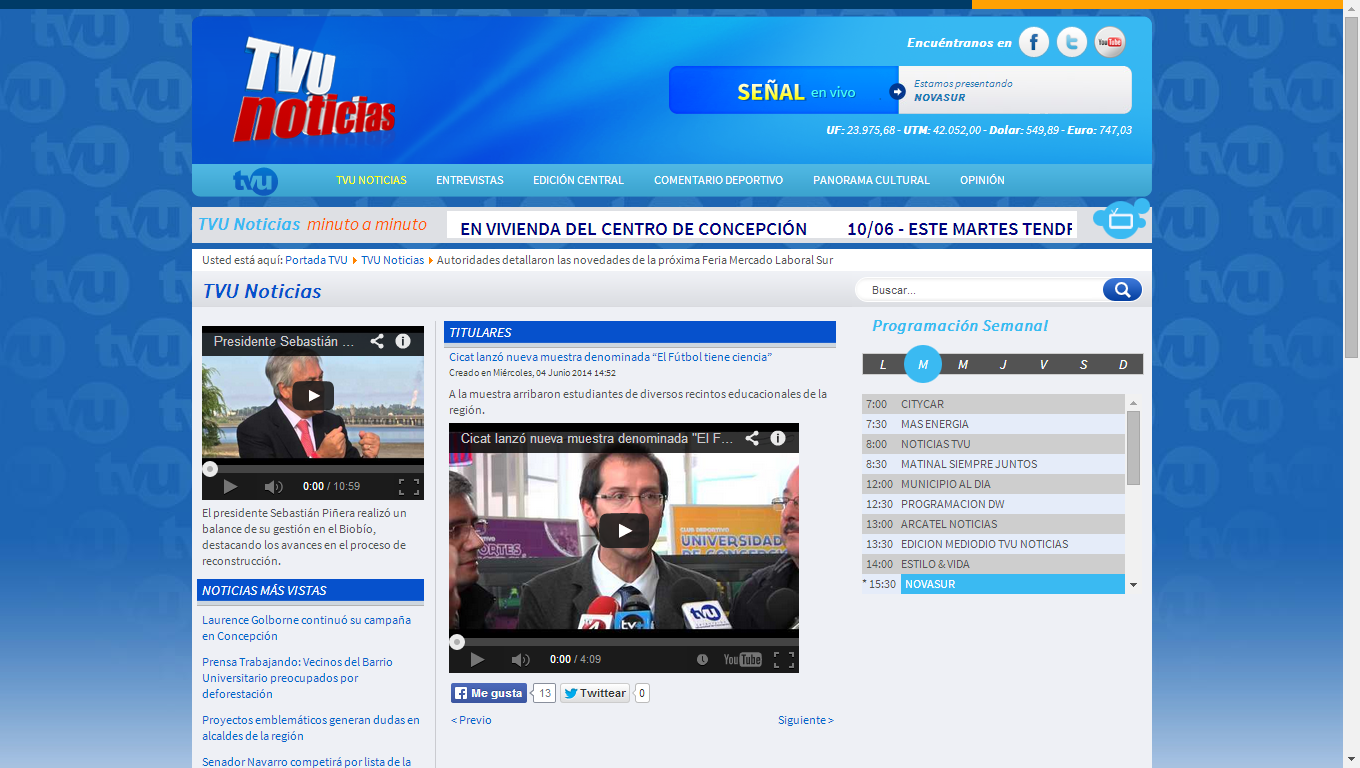The width and height of the screenshot is (1360, 768).
Task: Mute the Cicat video volume
Action: [x=520, y=660]
